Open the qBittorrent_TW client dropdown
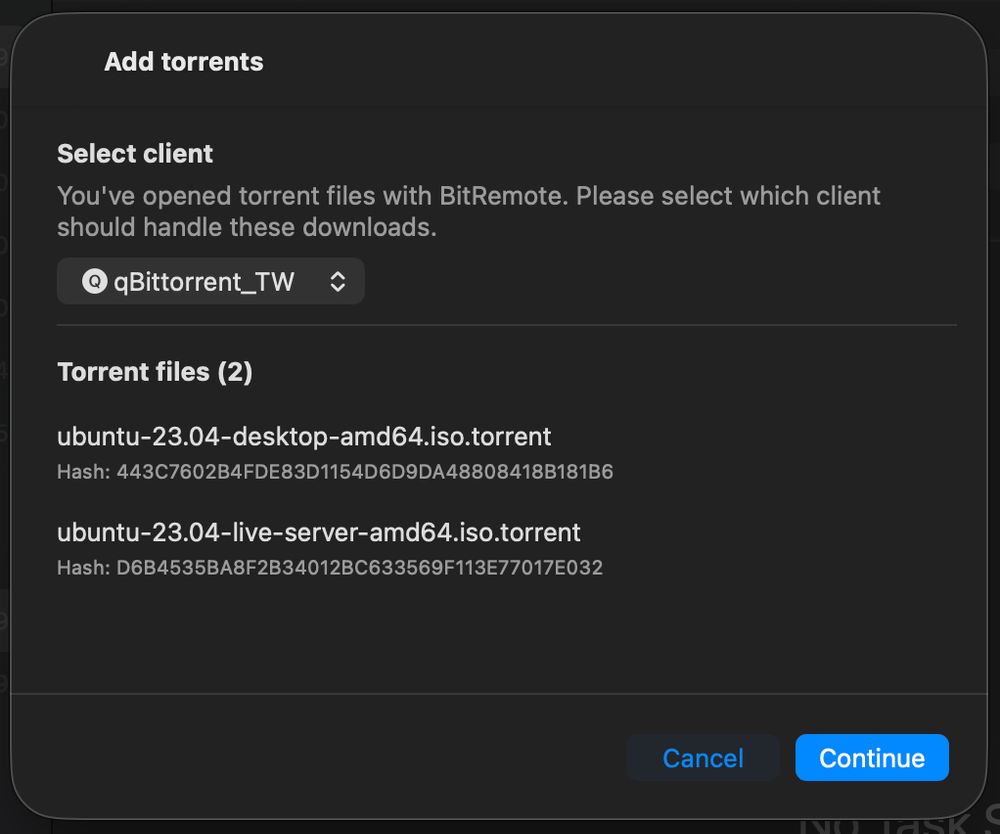The width and height of the screenshot is (1000, 834). [210, 282]
